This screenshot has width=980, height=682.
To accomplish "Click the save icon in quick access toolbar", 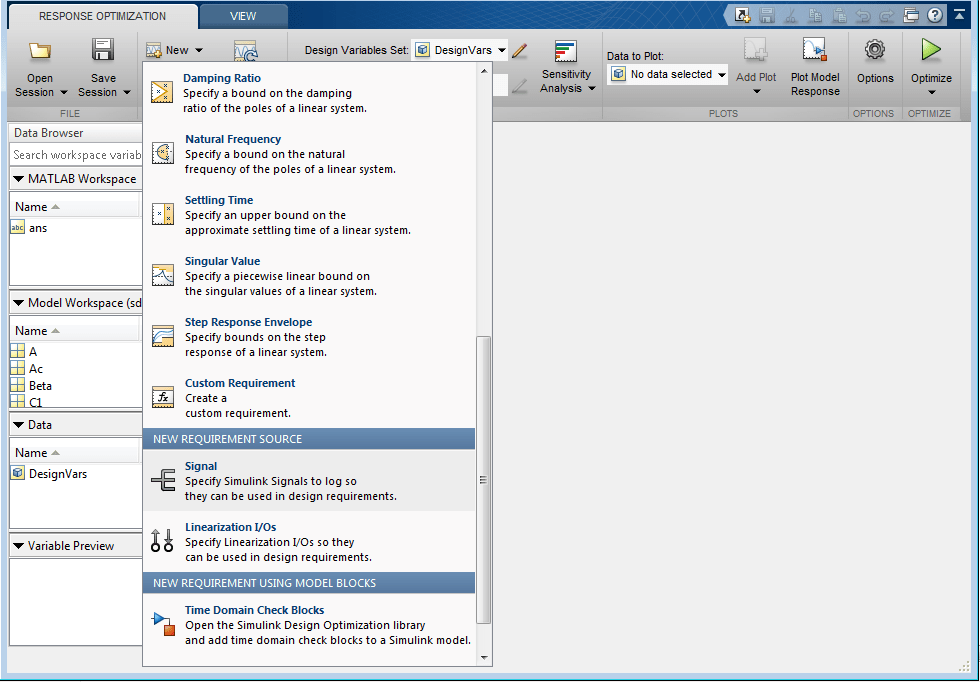I will point(767,16).
